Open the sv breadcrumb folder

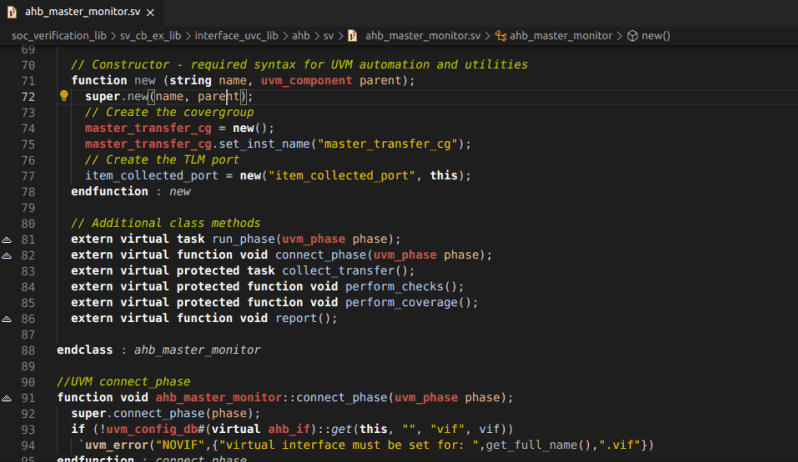click(x=331, y=35)
